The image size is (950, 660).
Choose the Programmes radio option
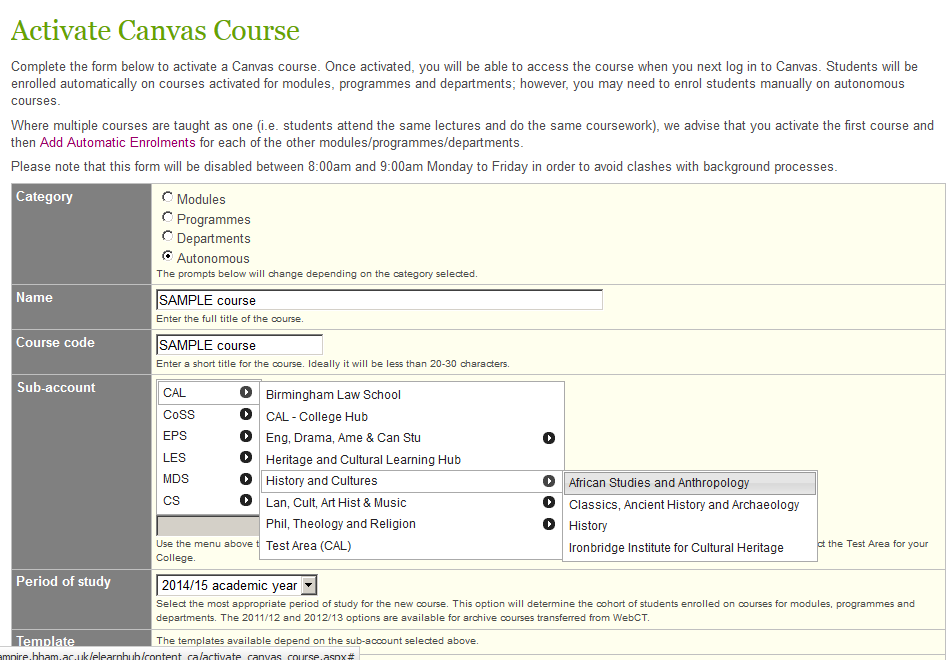click(167, 217)
